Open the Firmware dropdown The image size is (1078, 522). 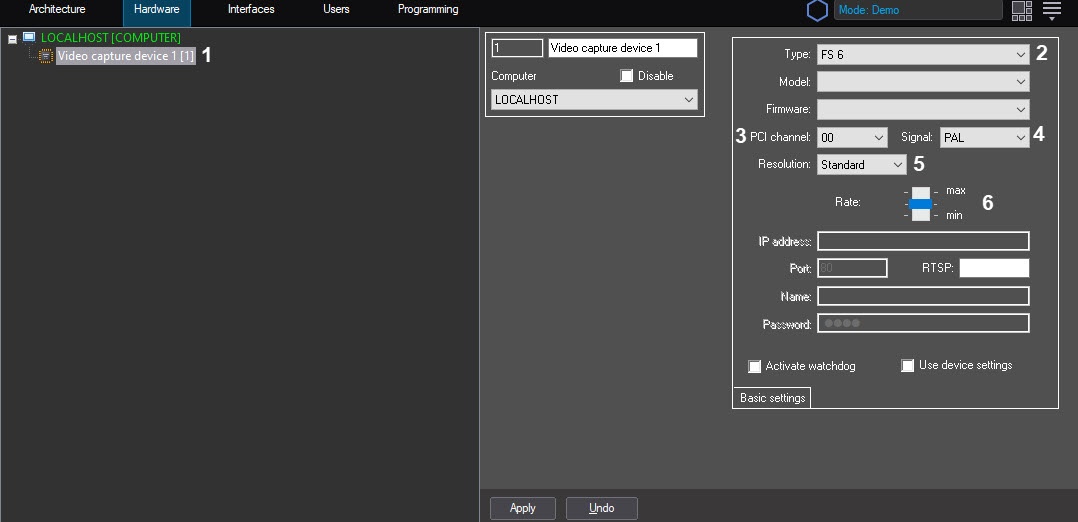(923, 109)
